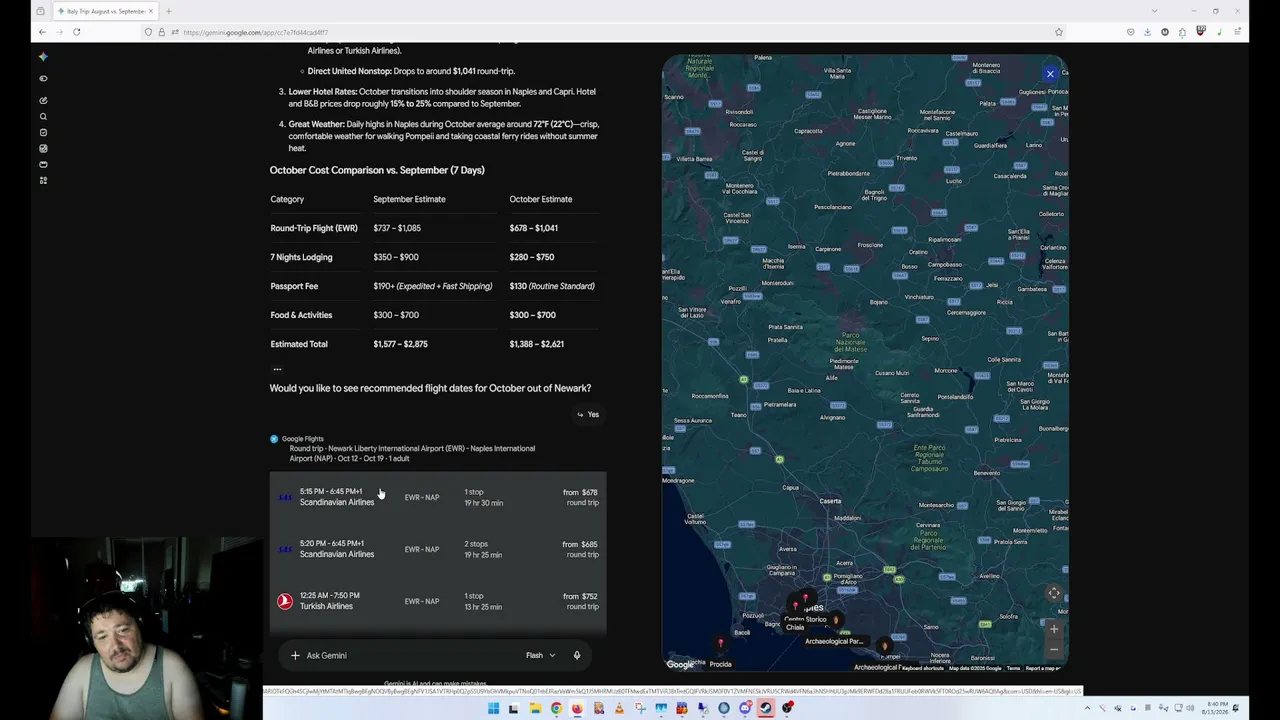Open the Gemini sidebar menu toggle
Image resolution: width=1280 pixels, height=720 pixels.
(43, 78)
